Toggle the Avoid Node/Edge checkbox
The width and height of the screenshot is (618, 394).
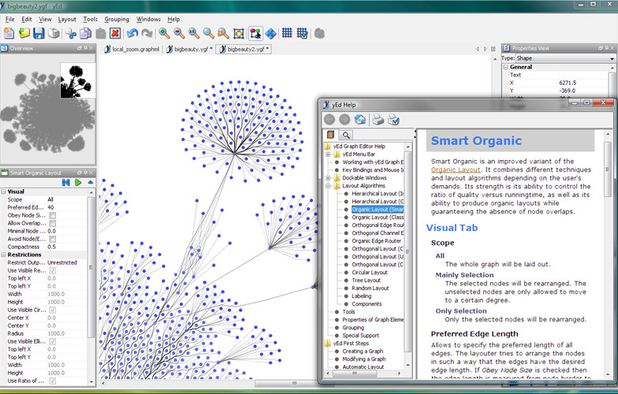click(x=52, y=239)
